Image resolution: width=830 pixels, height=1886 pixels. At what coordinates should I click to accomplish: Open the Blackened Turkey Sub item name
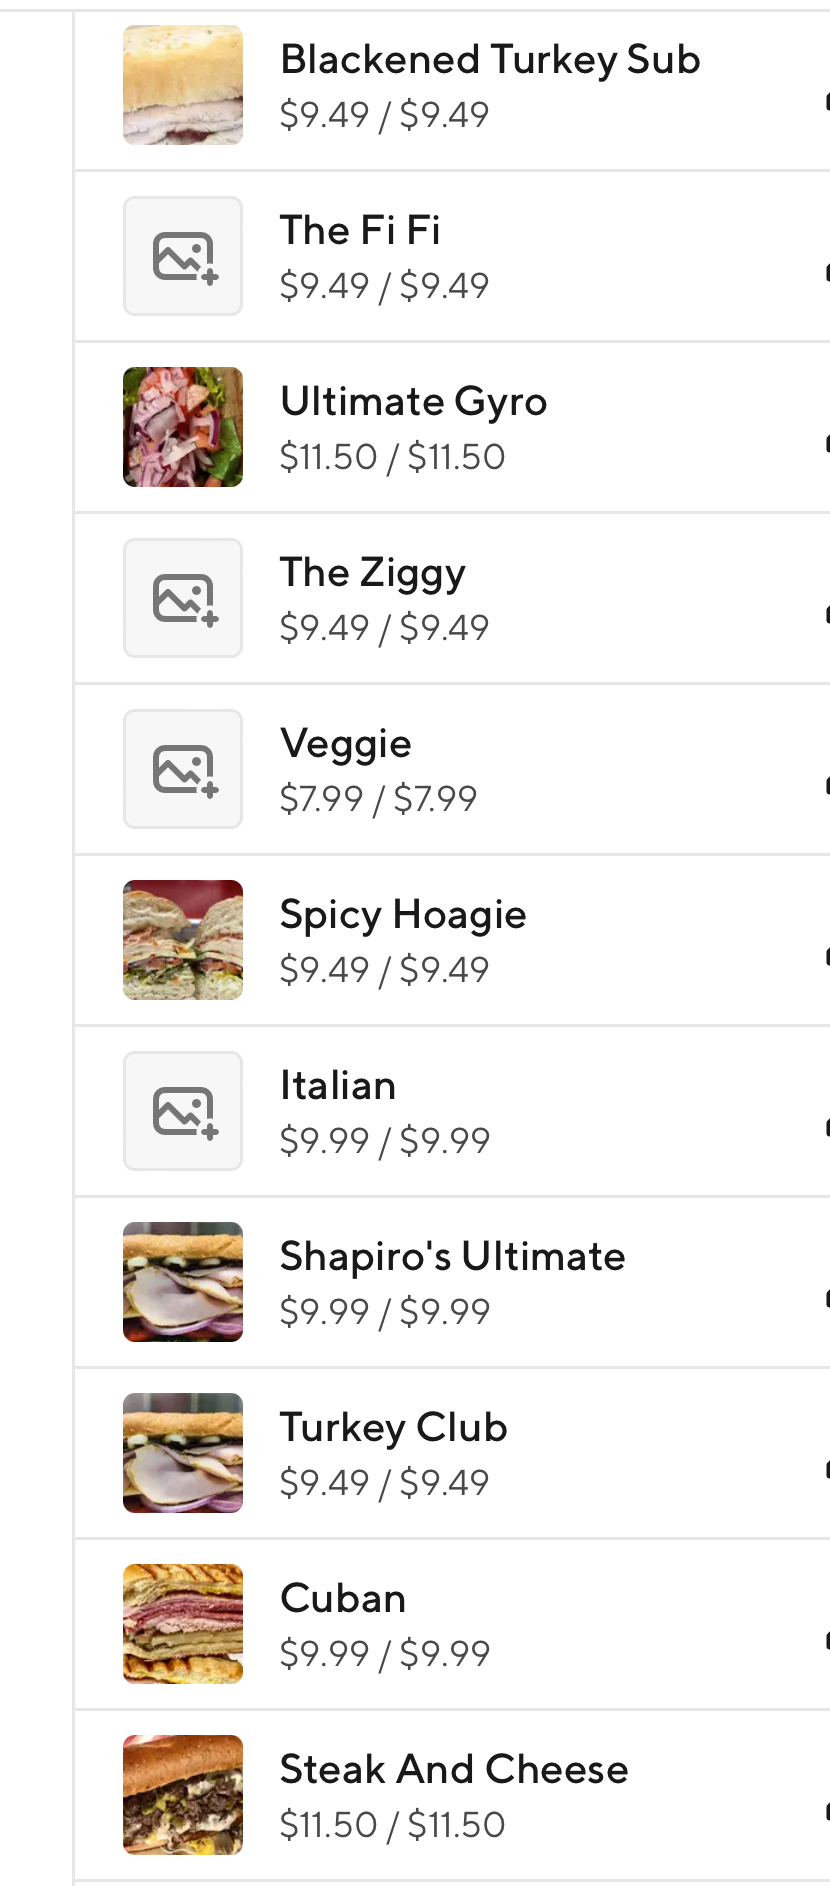pos(490,60)
